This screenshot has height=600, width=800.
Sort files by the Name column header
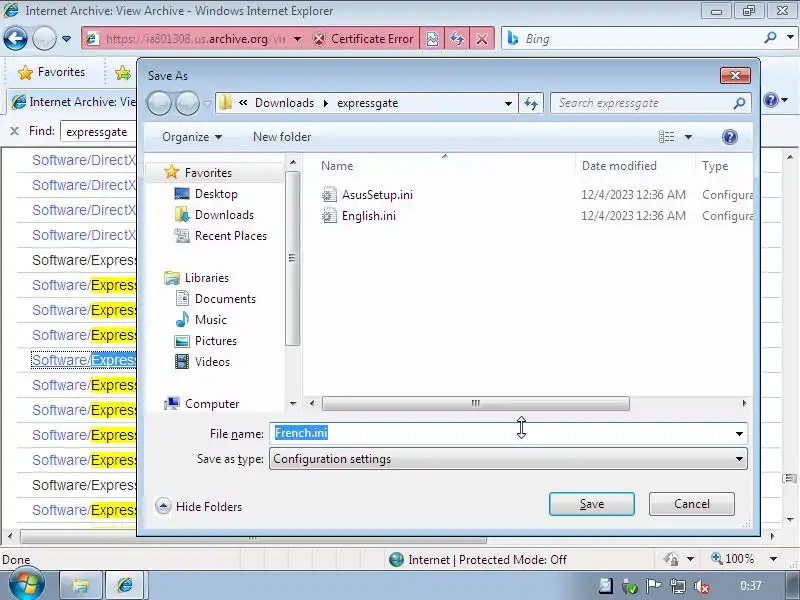[337, 166]
